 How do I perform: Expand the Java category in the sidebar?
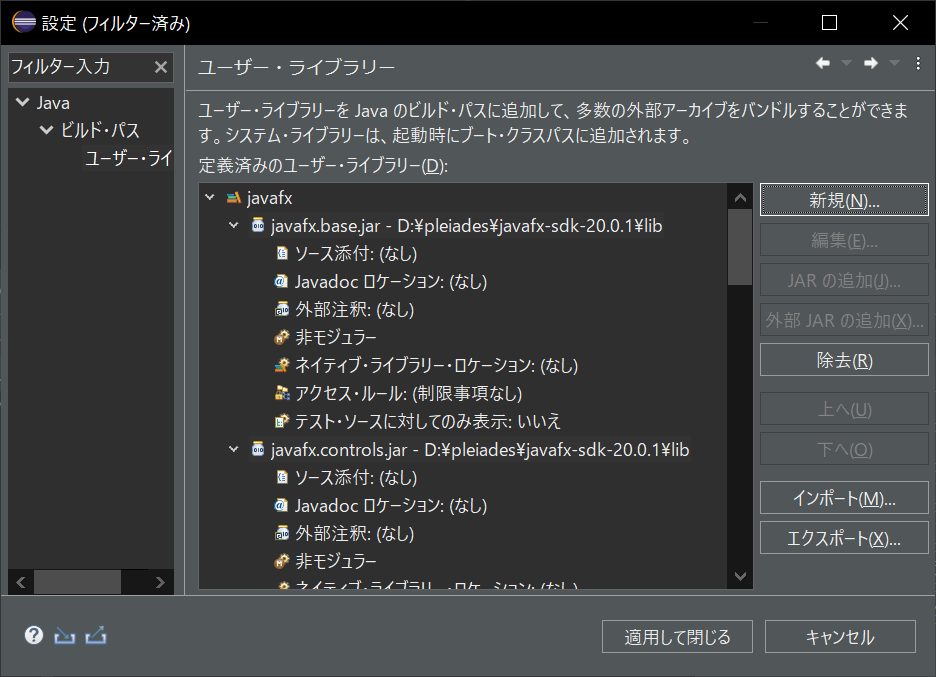pos(22,102)
